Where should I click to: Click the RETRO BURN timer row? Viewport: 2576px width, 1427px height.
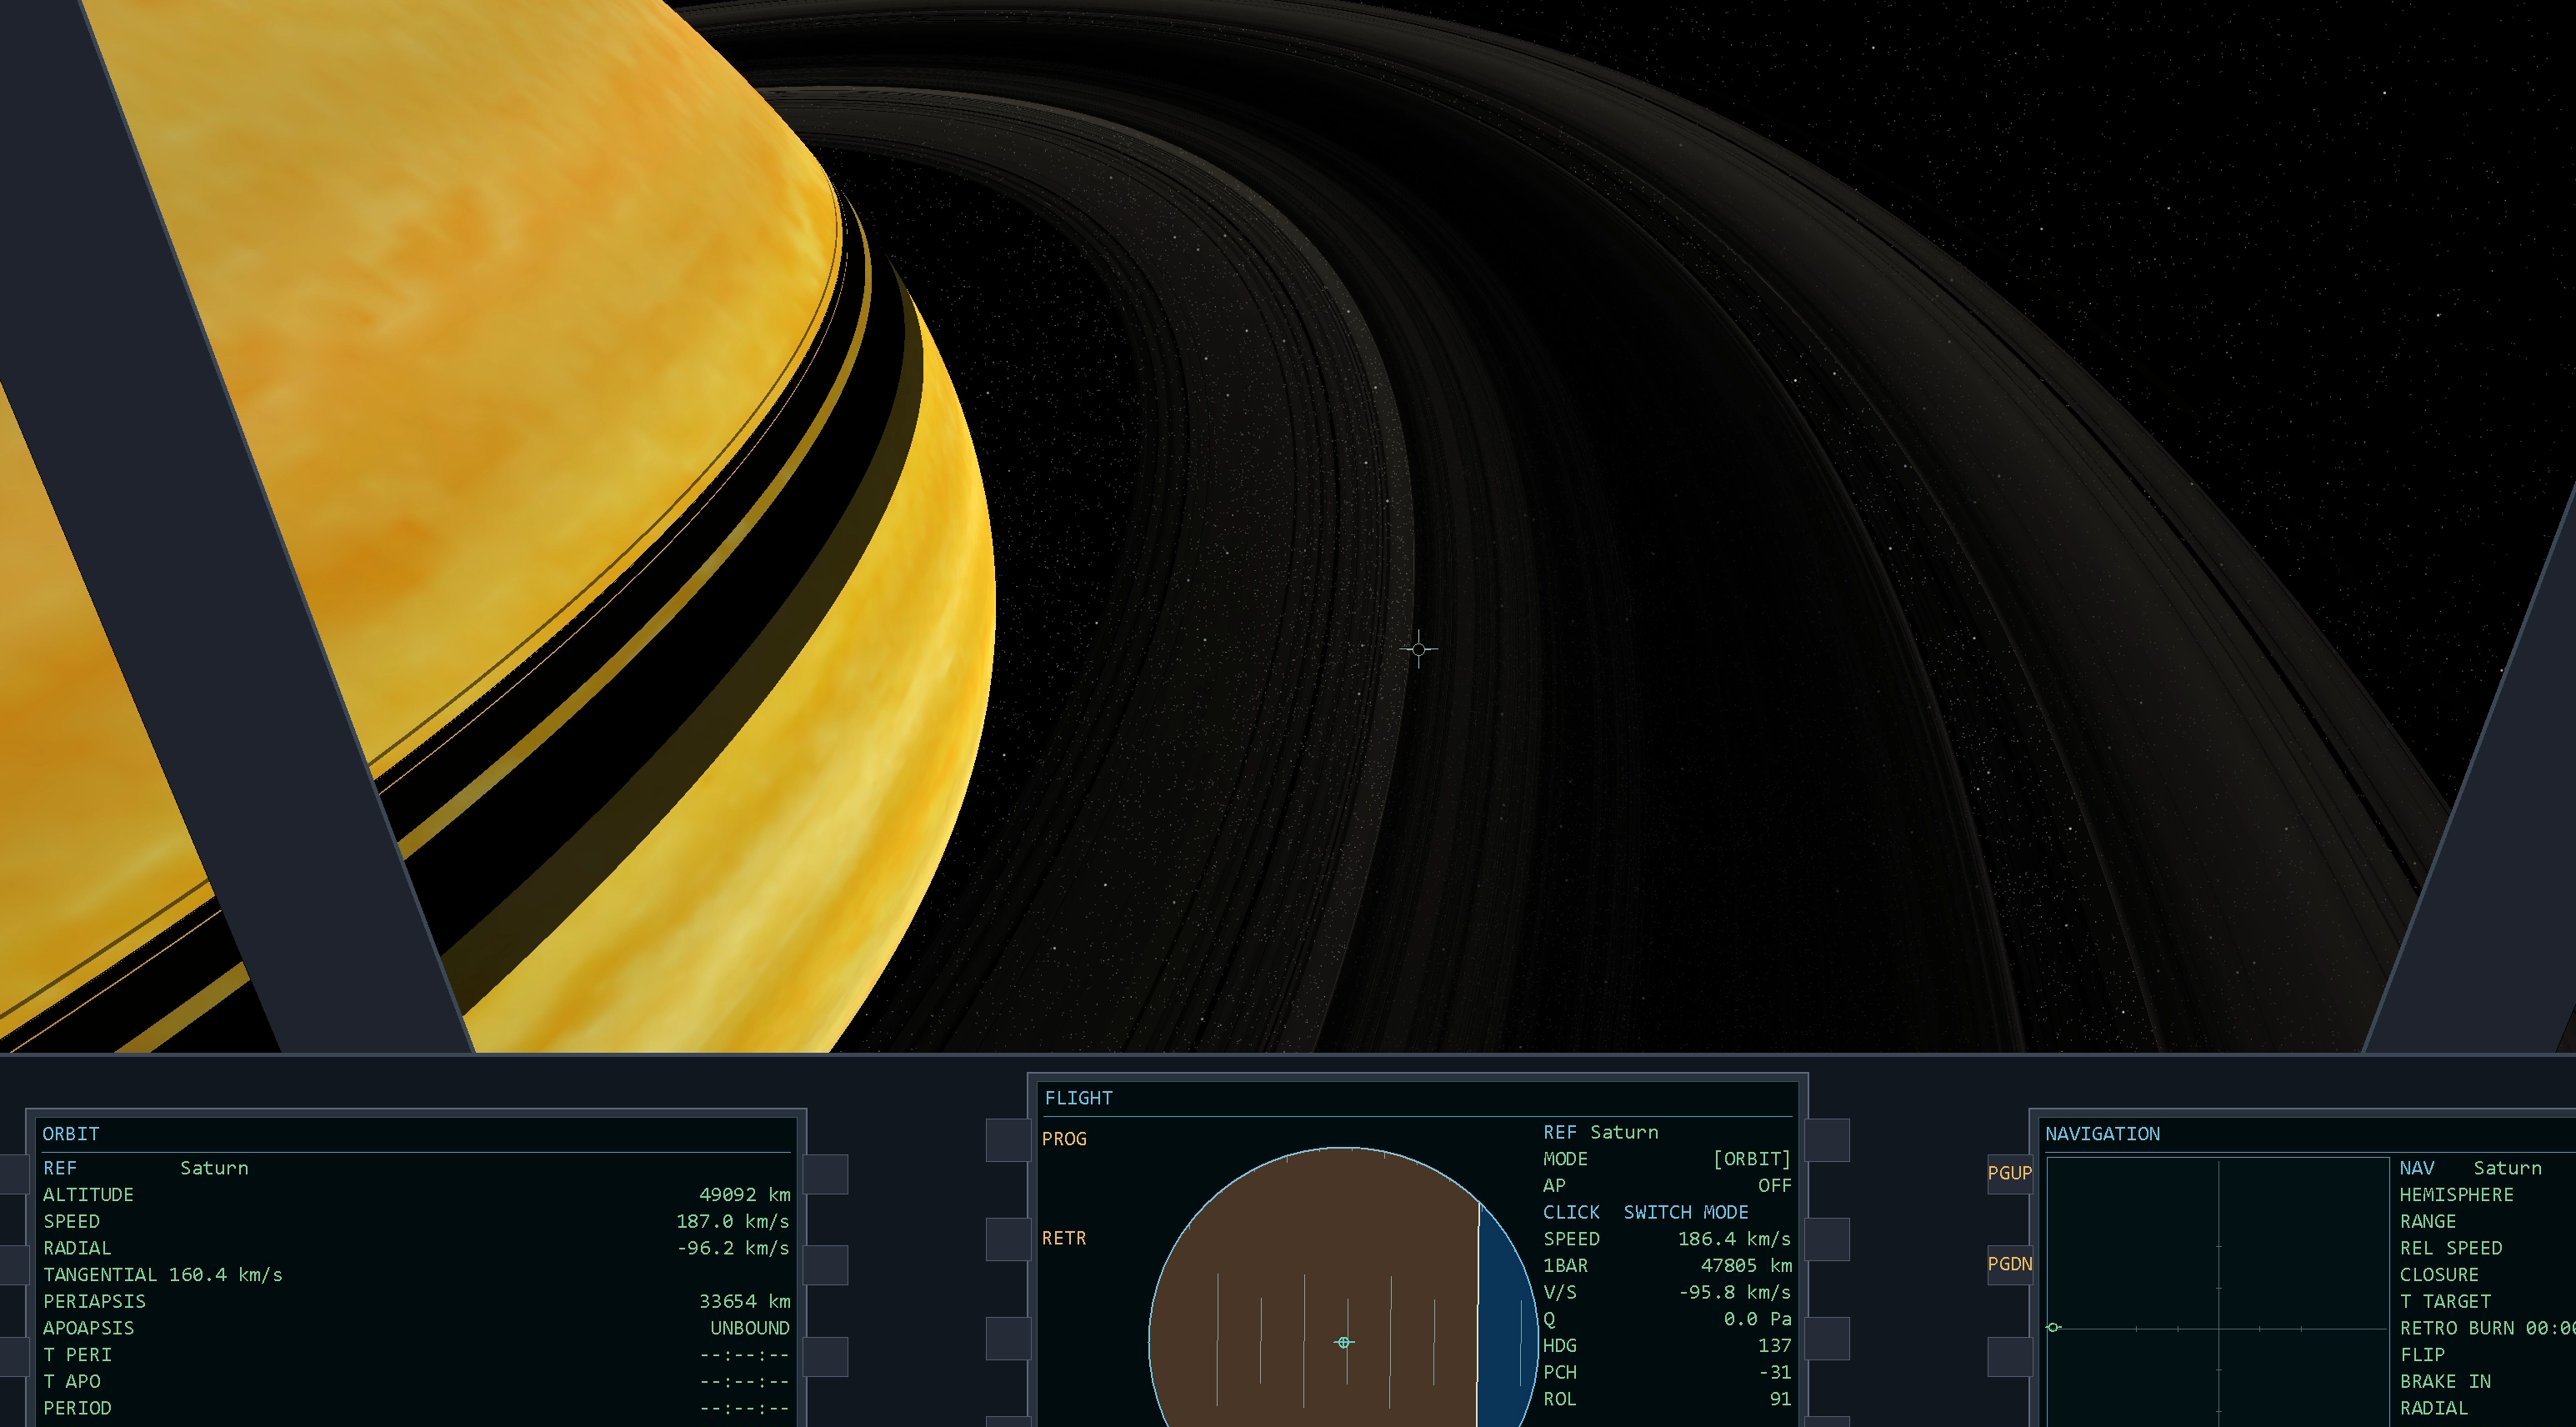(x=2487, y=1328)
